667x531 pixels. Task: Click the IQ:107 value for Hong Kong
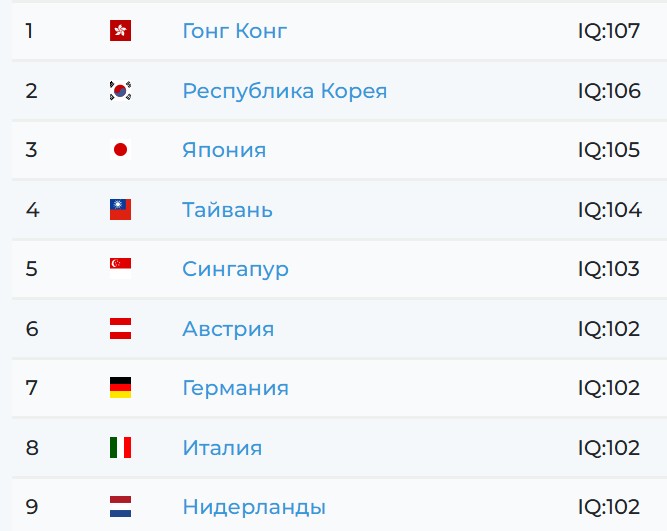click(609, 31)
